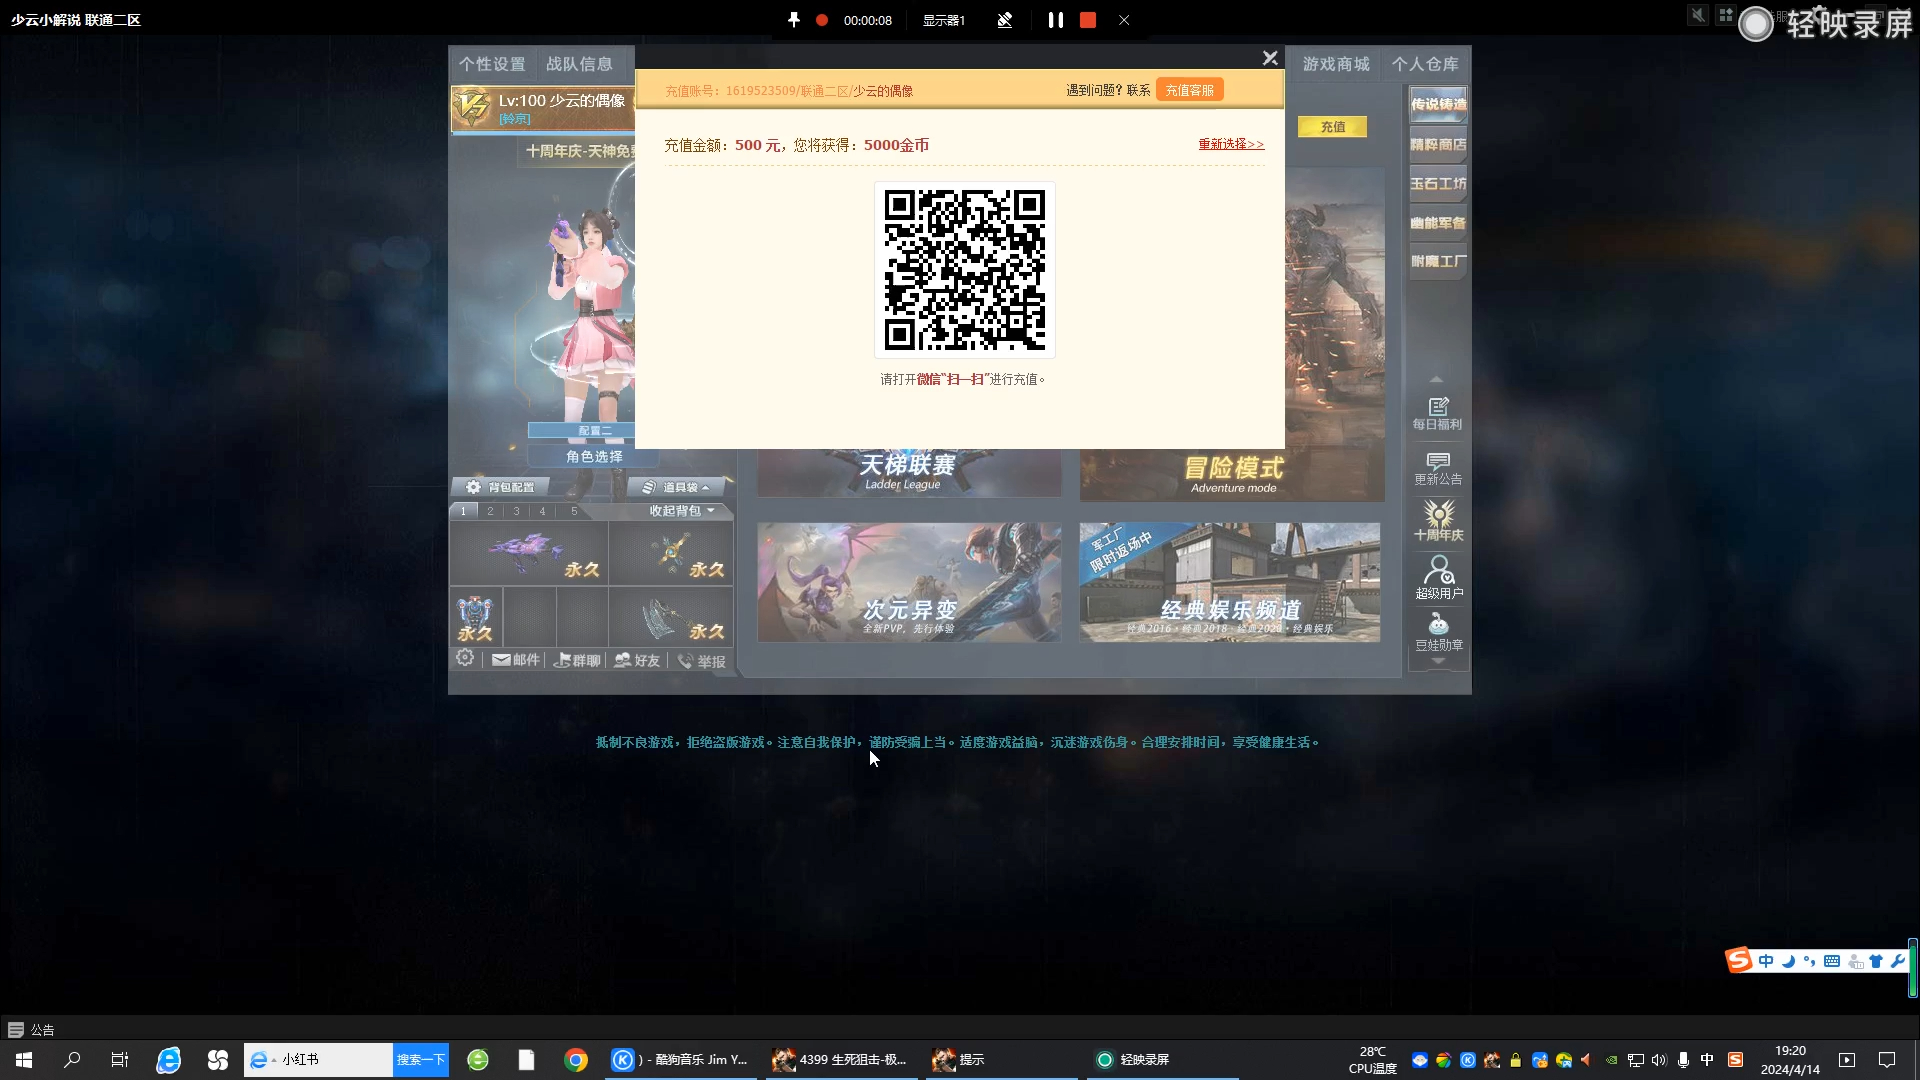Open the 好友 friends icon
This screenshot has width=1920, height=1080.
pos(638,660)
